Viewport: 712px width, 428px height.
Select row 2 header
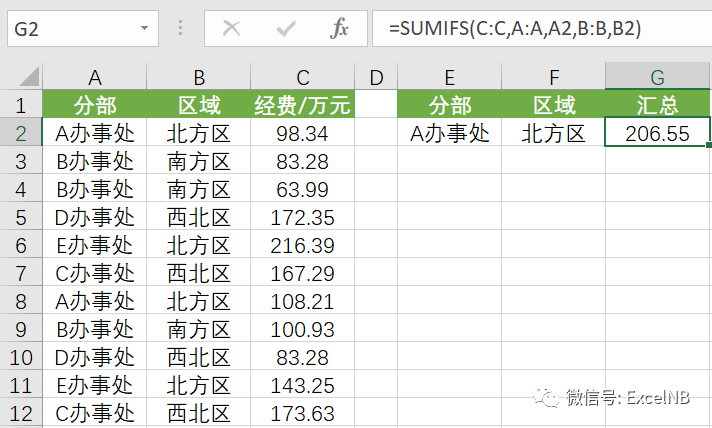click(21, 133)
